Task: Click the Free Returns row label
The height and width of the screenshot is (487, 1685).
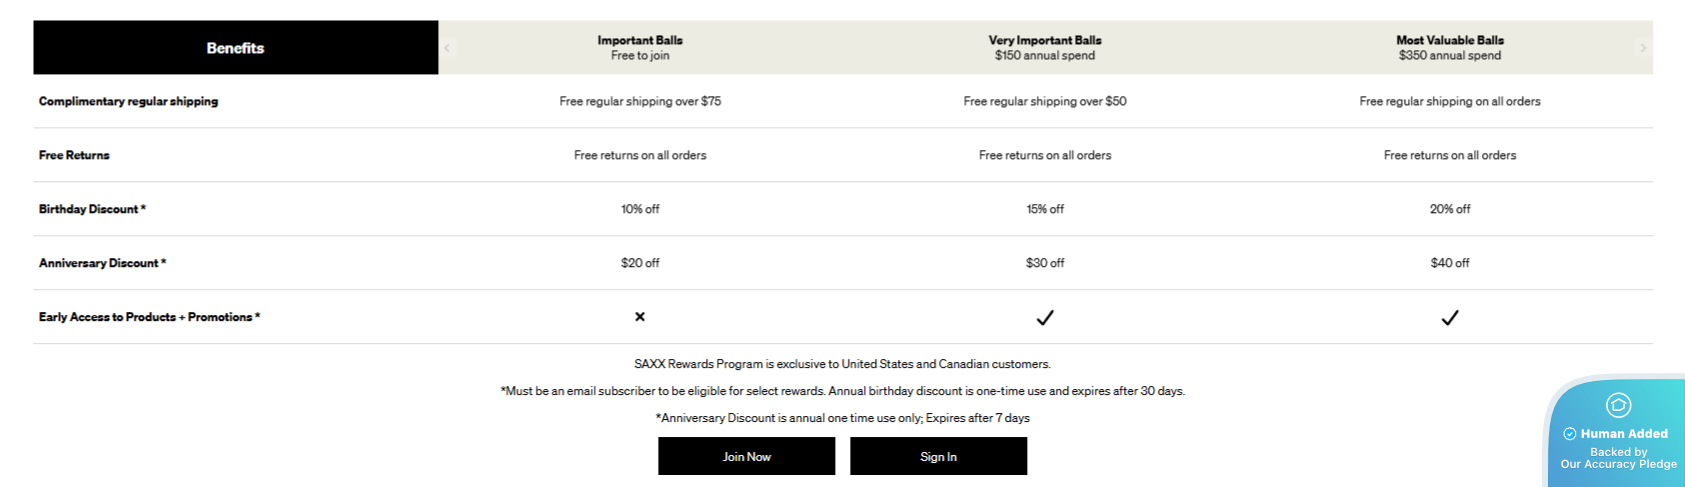Action: pos(74,155)
